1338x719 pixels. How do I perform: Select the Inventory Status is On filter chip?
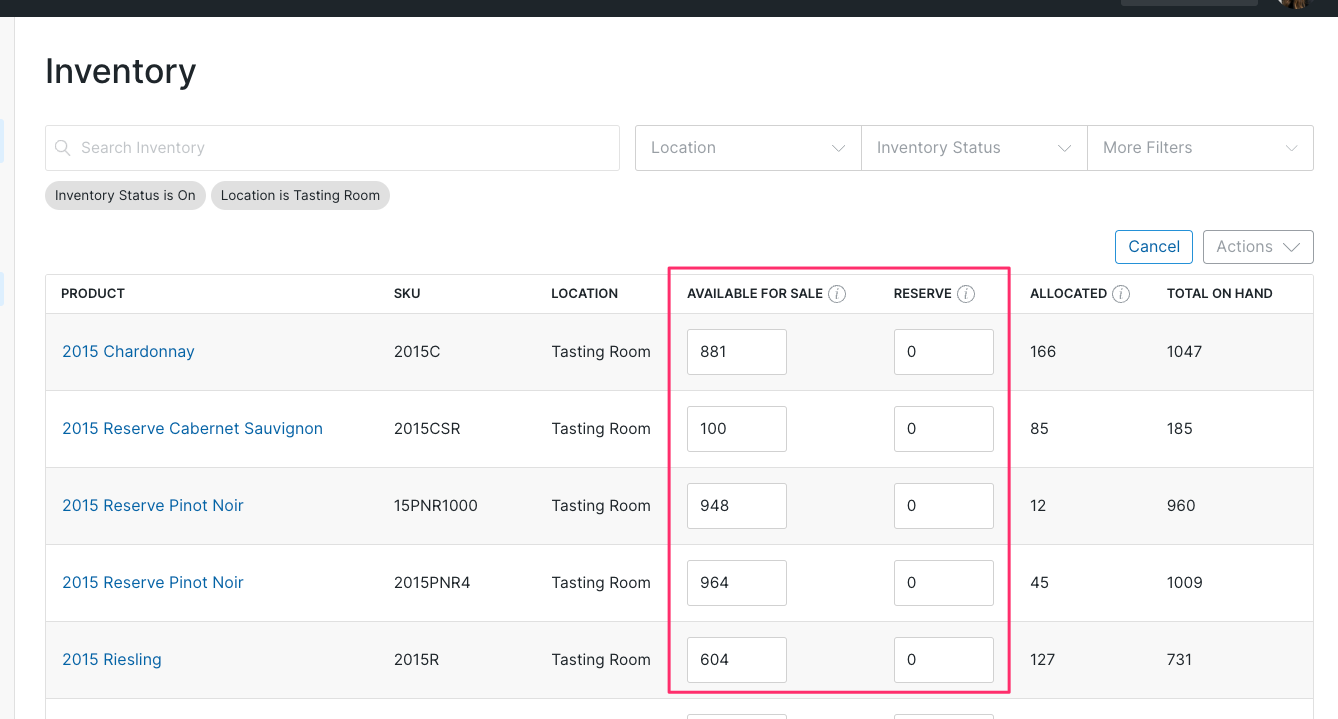(x=125, y=195)
